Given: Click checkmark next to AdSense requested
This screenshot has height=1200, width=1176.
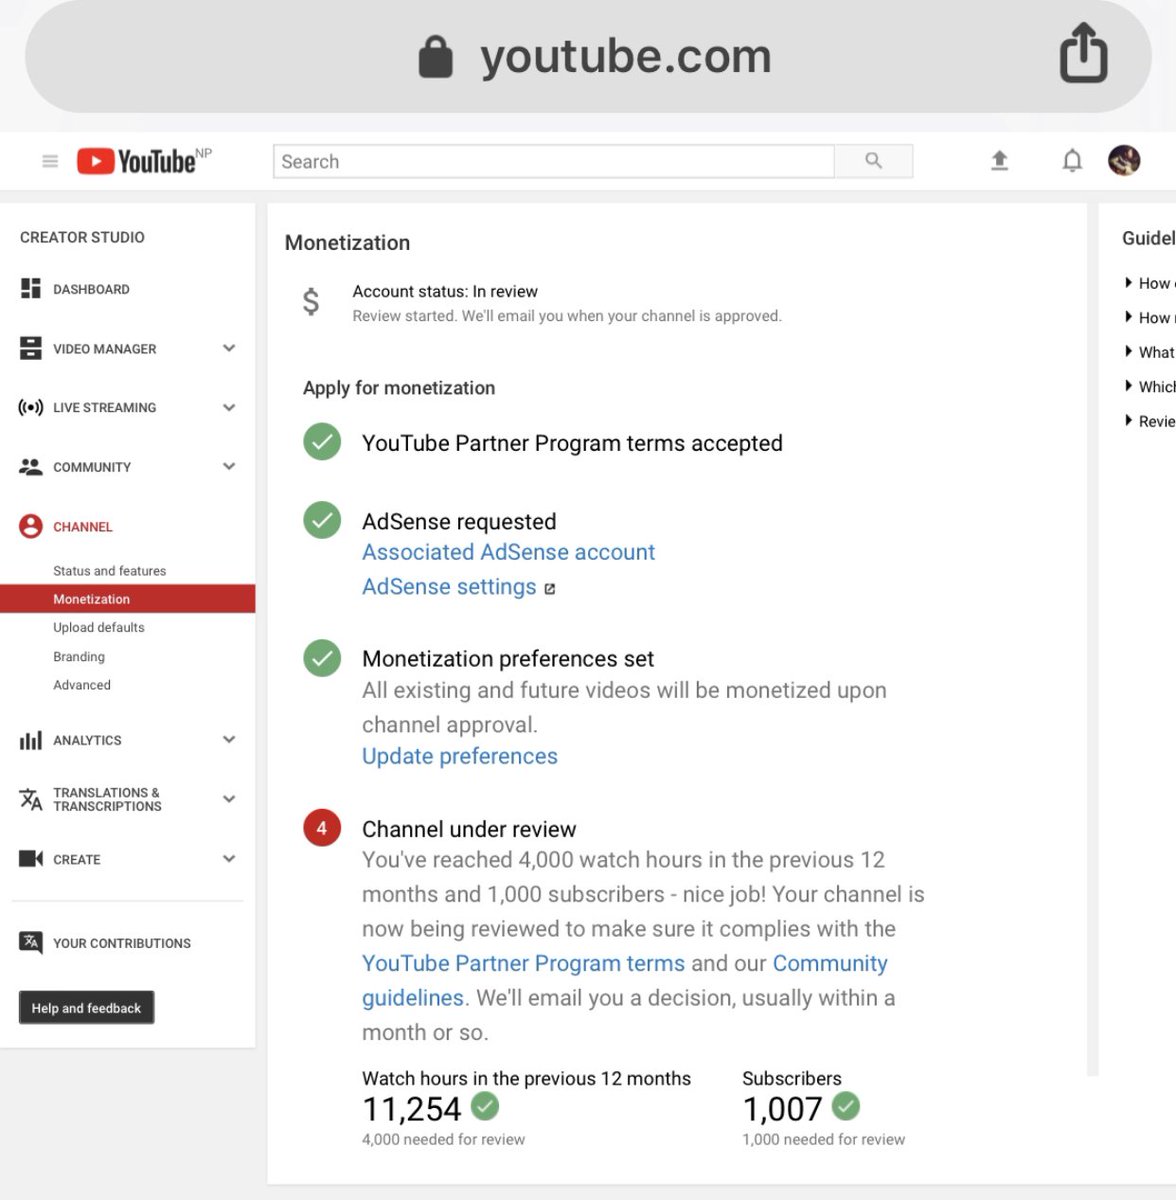Looking at the screenshot, I should coord(322,520).
